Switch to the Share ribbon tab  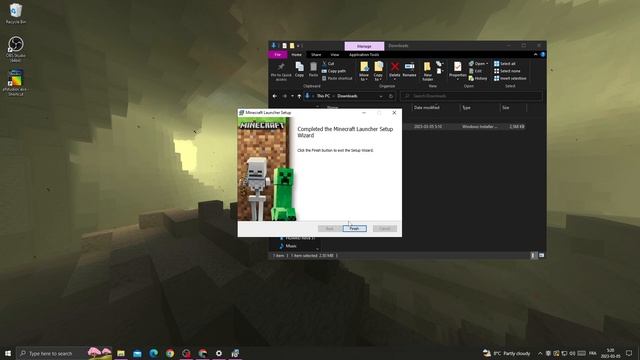coord(316,55)
